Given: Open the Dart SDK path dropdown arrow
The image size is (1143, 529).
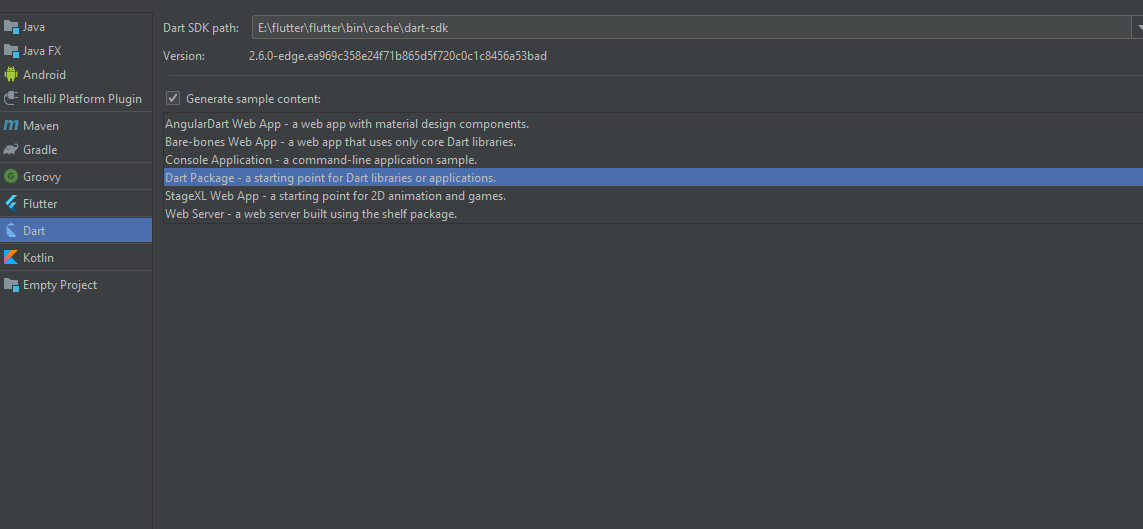Looking at the screenshot, I should pos(1138,28).
